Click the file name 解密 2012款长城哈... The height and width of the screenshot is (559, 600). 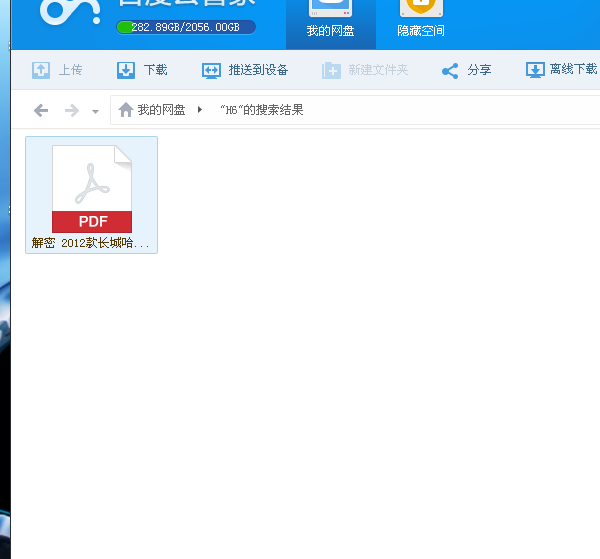91,243
